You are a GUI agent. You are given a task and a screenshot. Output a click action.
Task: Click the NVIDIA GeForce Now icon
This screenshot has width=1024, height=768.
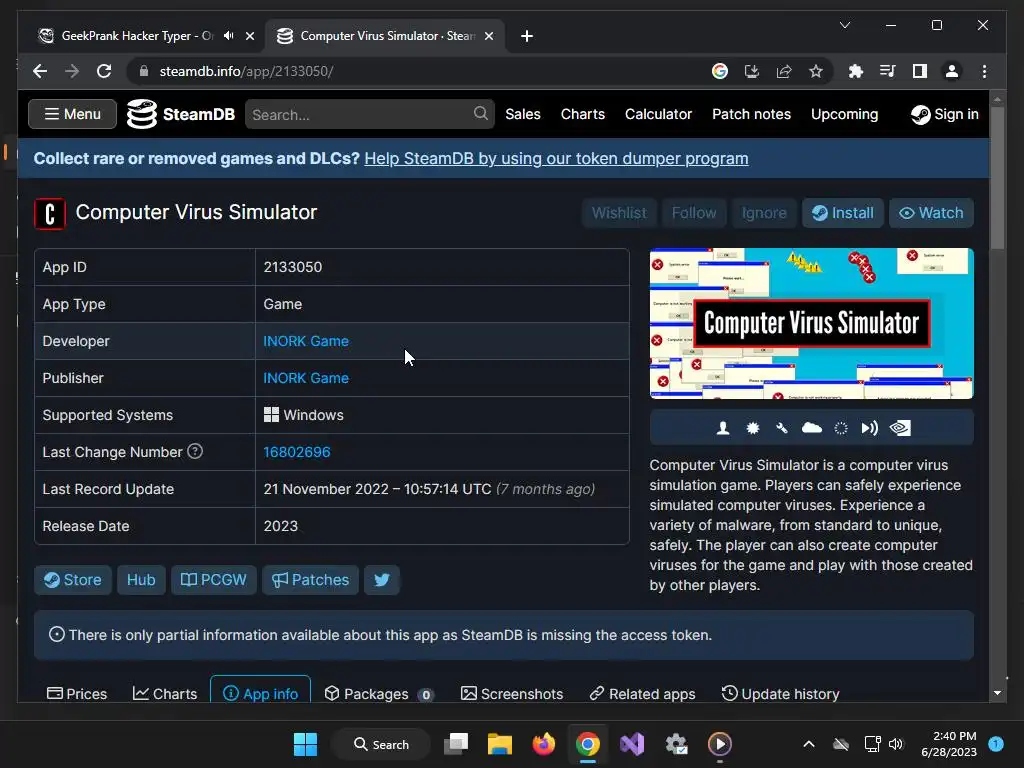tap(900, 428)
